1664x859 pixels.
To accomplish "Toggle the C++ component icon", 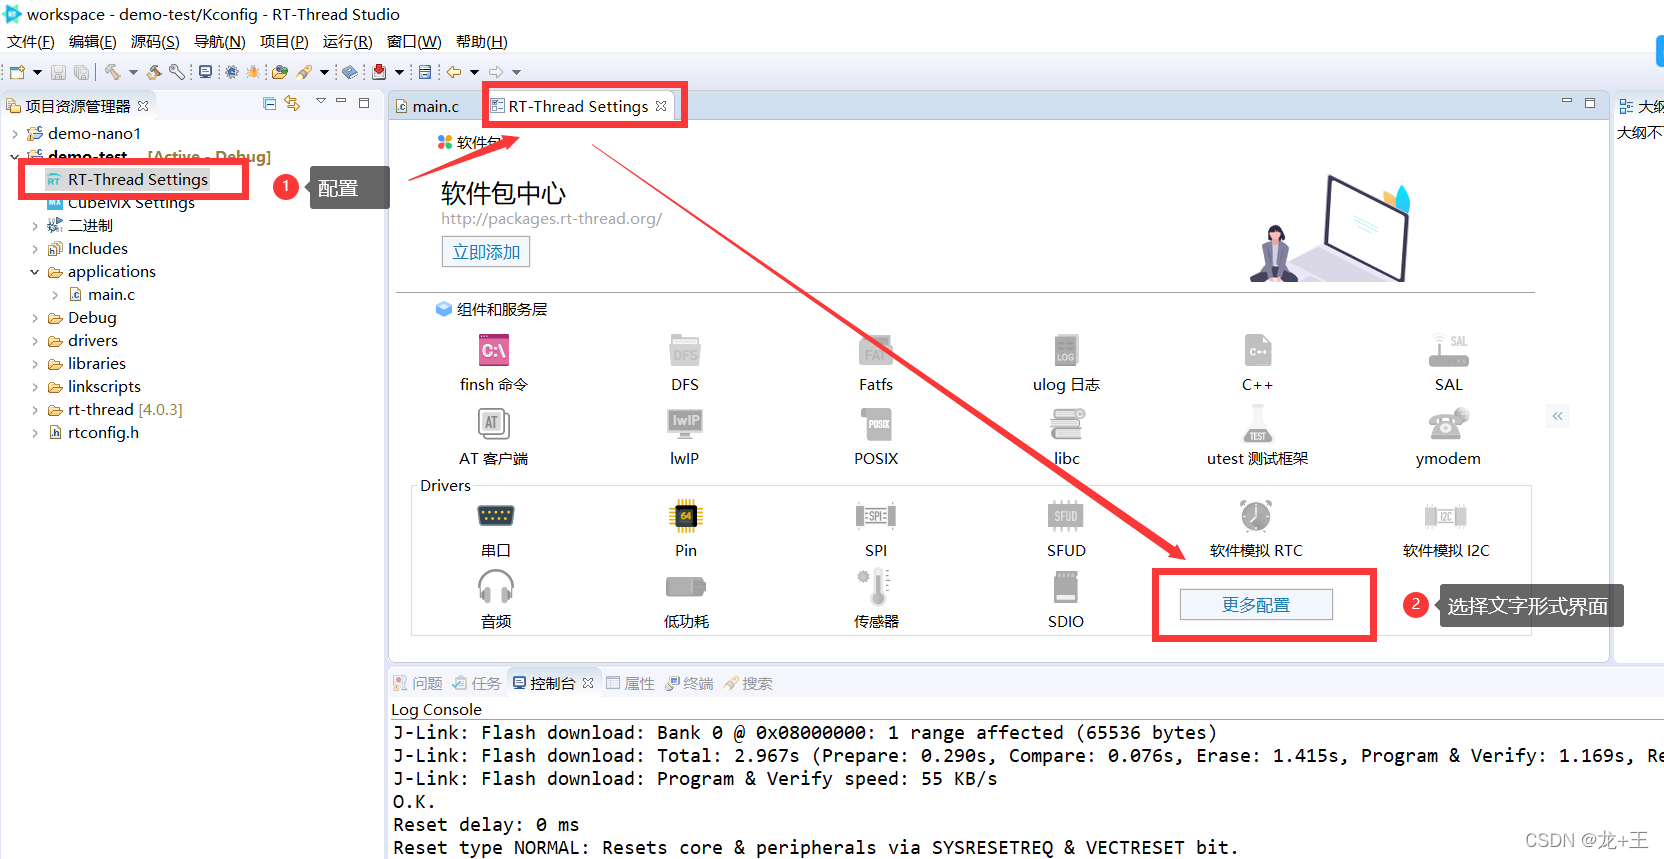I will (x=1257, y=350).
